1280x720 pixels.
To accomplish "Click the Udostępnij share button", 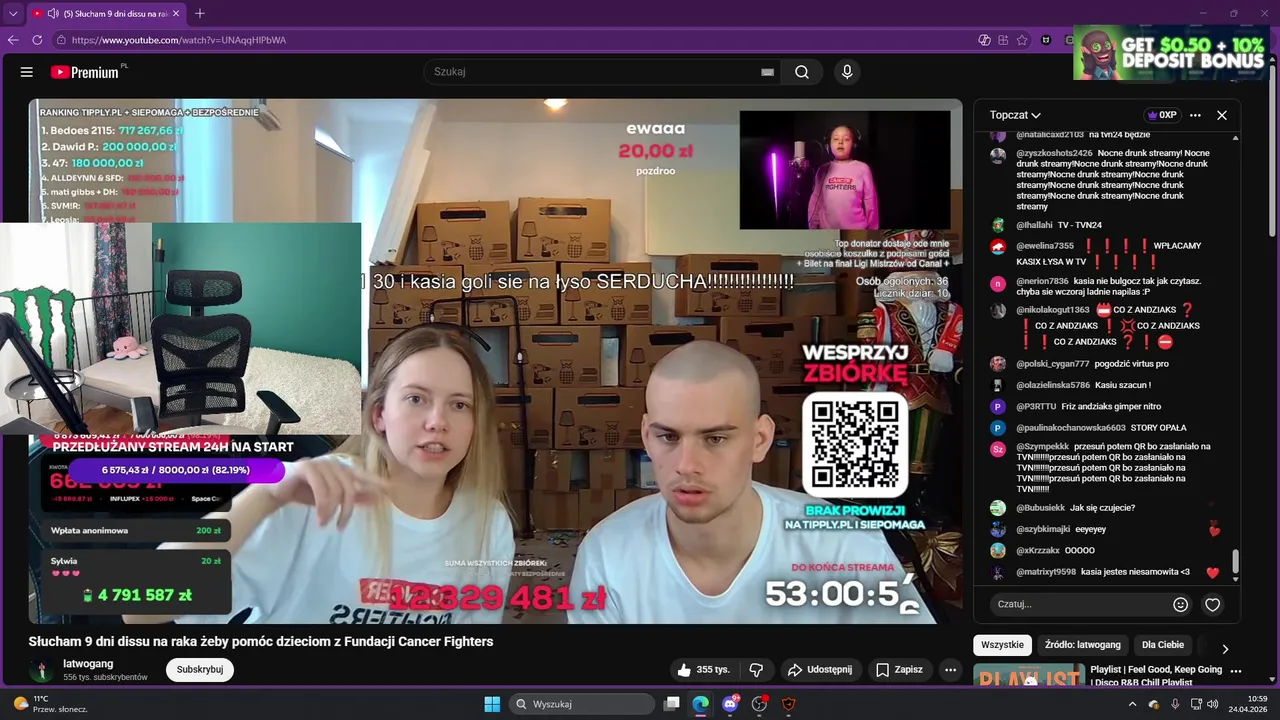I will (819, 670).
